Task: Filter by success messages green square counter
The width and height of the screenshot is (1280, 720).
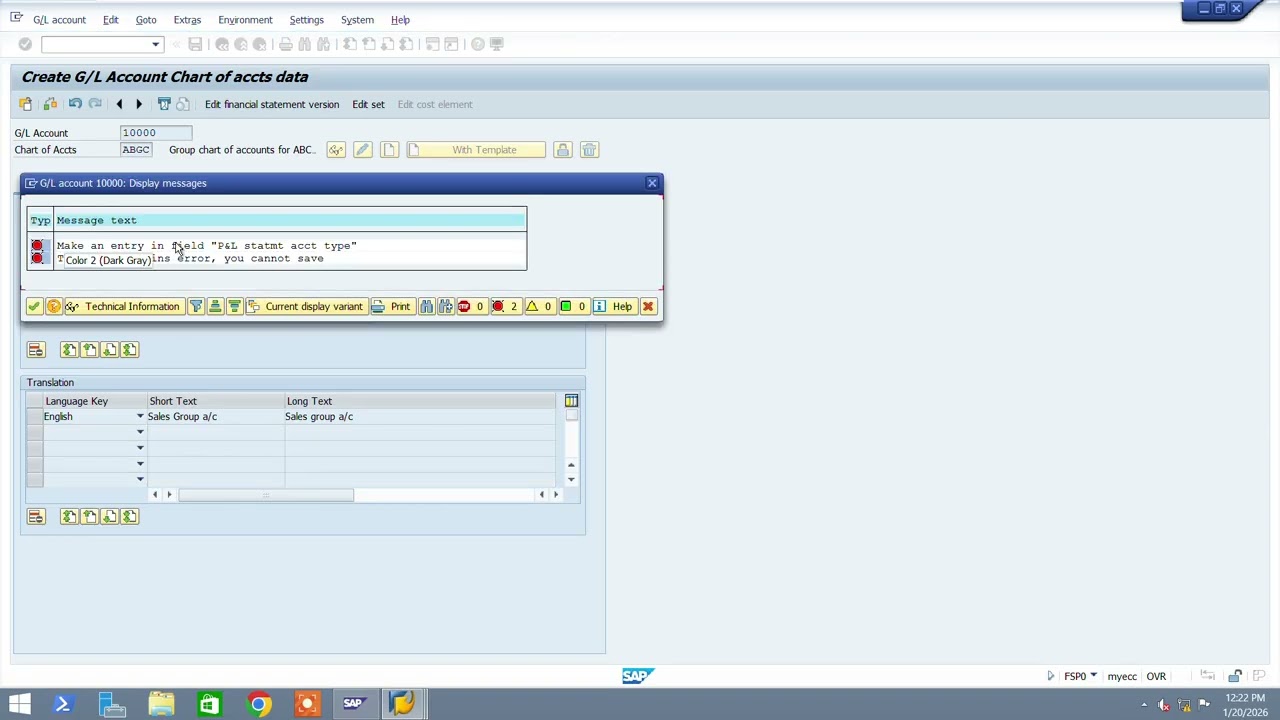Action: click(573, 307)
